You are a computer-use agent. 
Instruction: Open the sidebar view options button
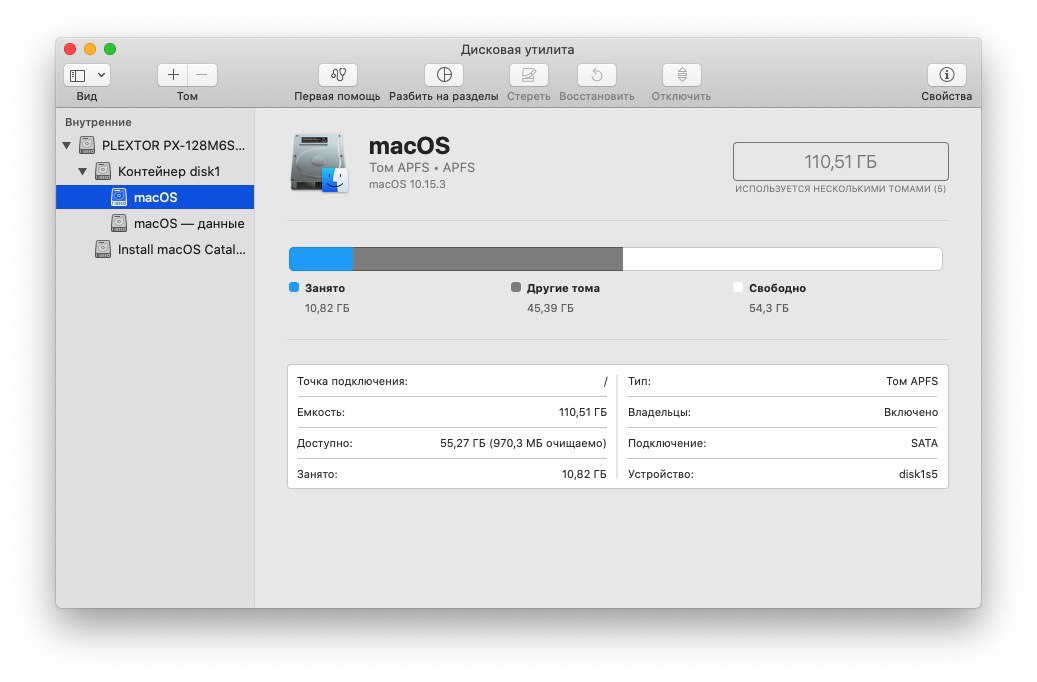point(87,75)
